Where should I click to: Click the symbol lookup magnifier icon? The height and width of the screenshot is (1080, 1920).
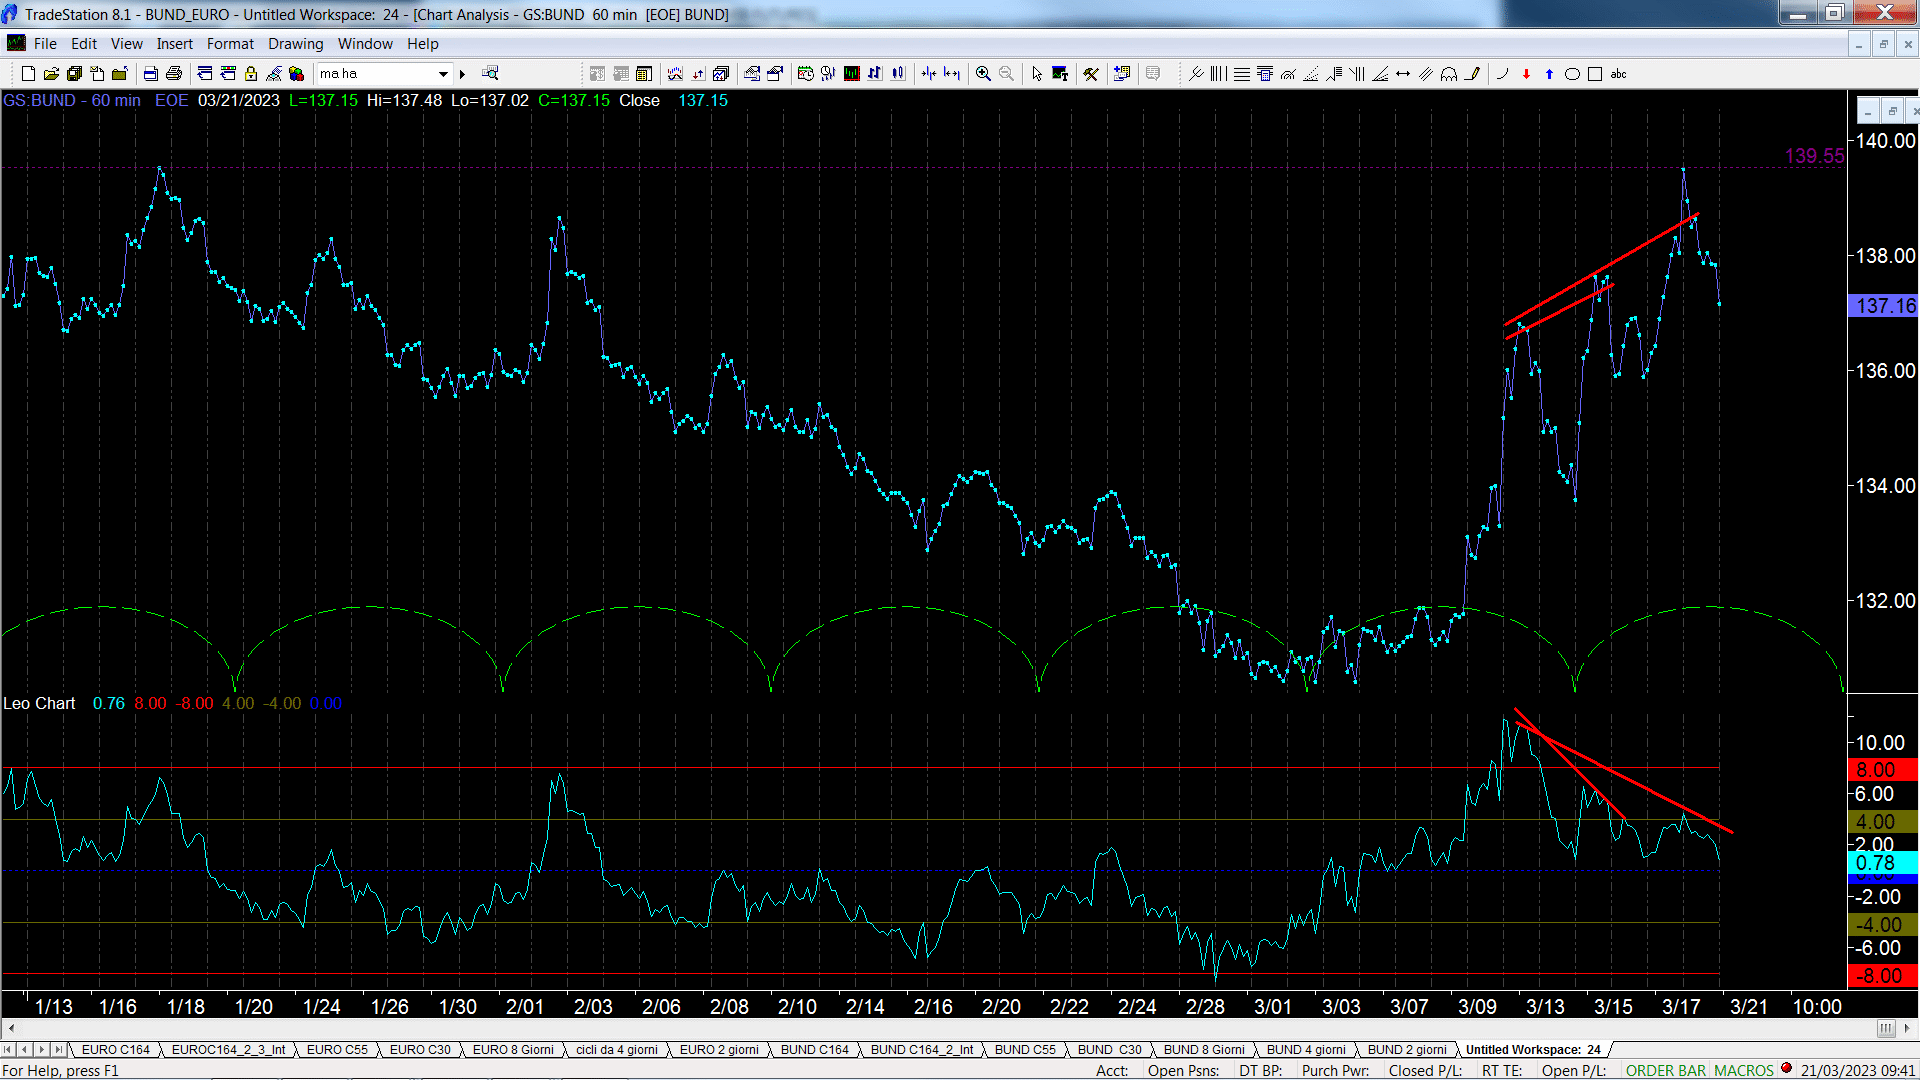click(490, 73)
